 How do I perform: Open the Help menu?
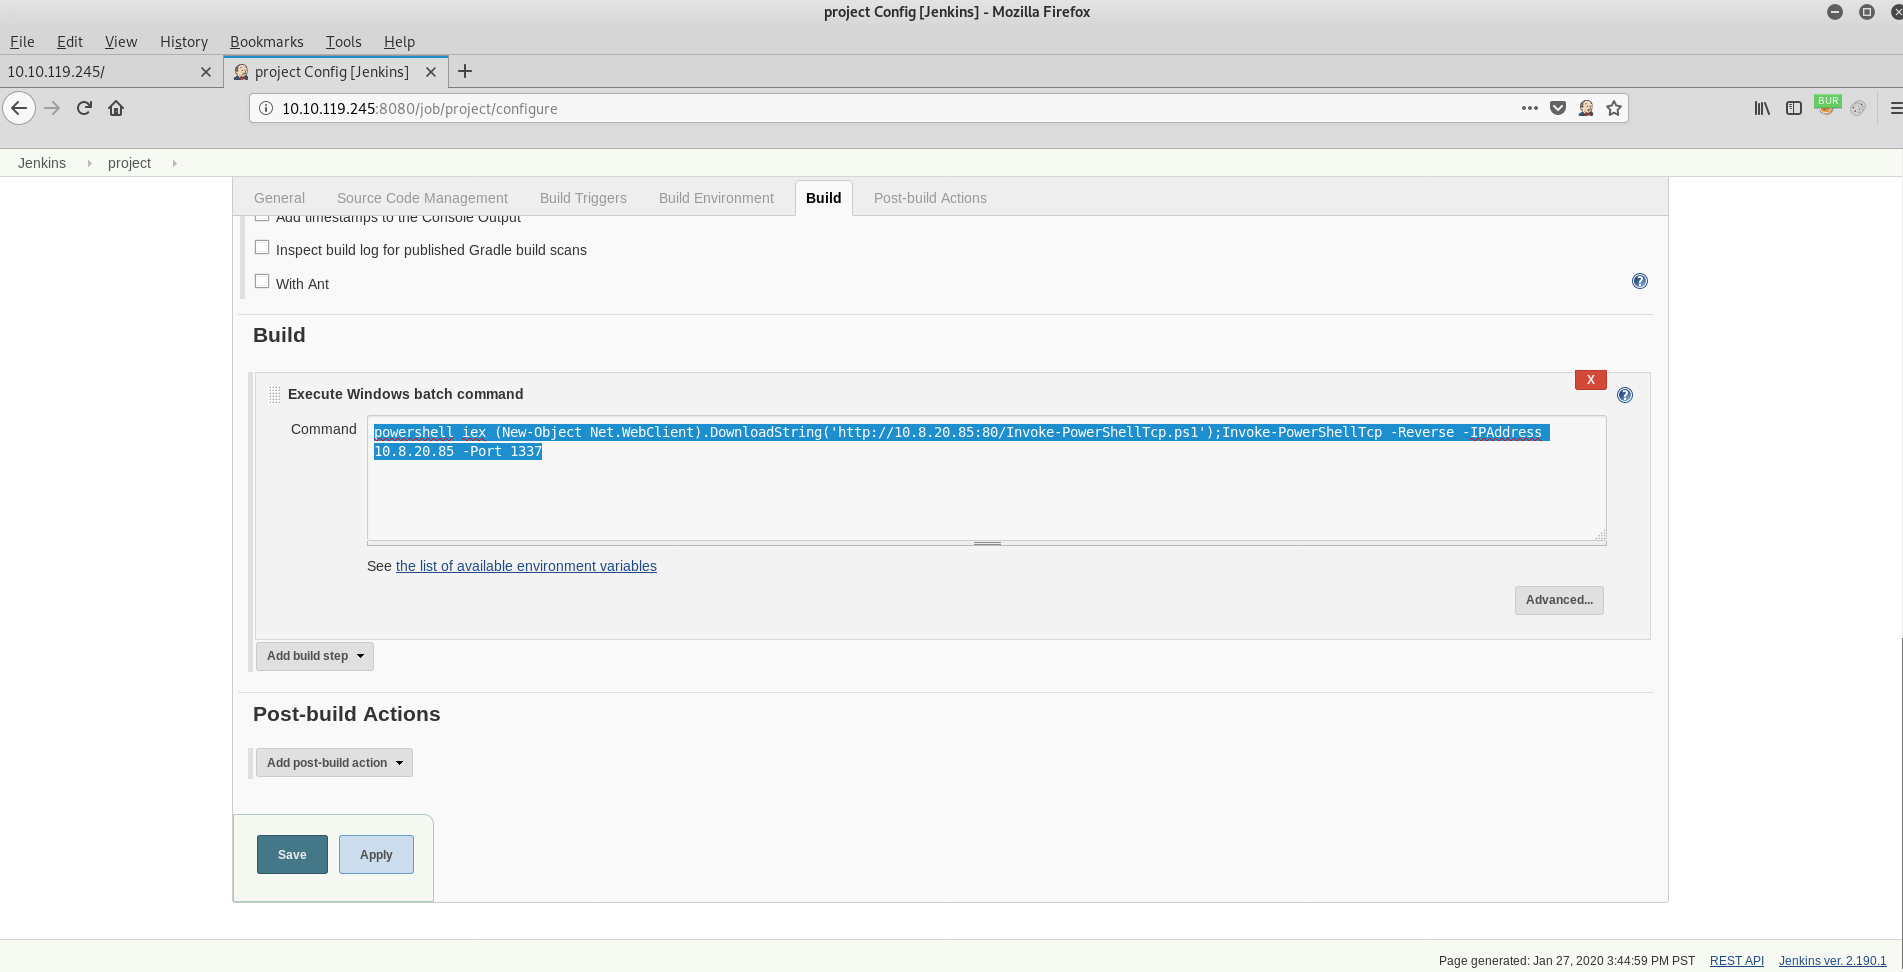click(x=399, y=41)
